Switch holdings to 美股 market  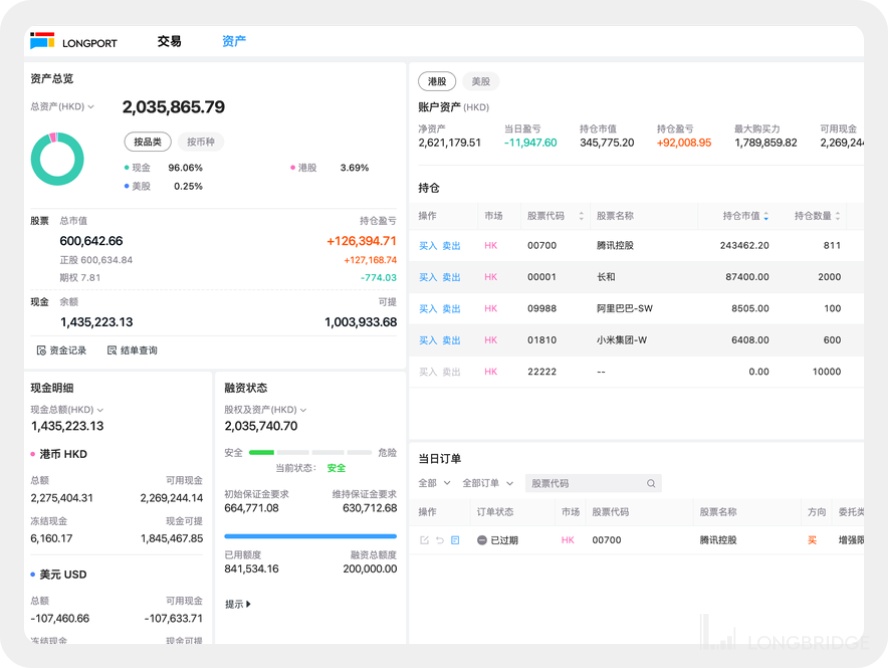tap(480, 82)
